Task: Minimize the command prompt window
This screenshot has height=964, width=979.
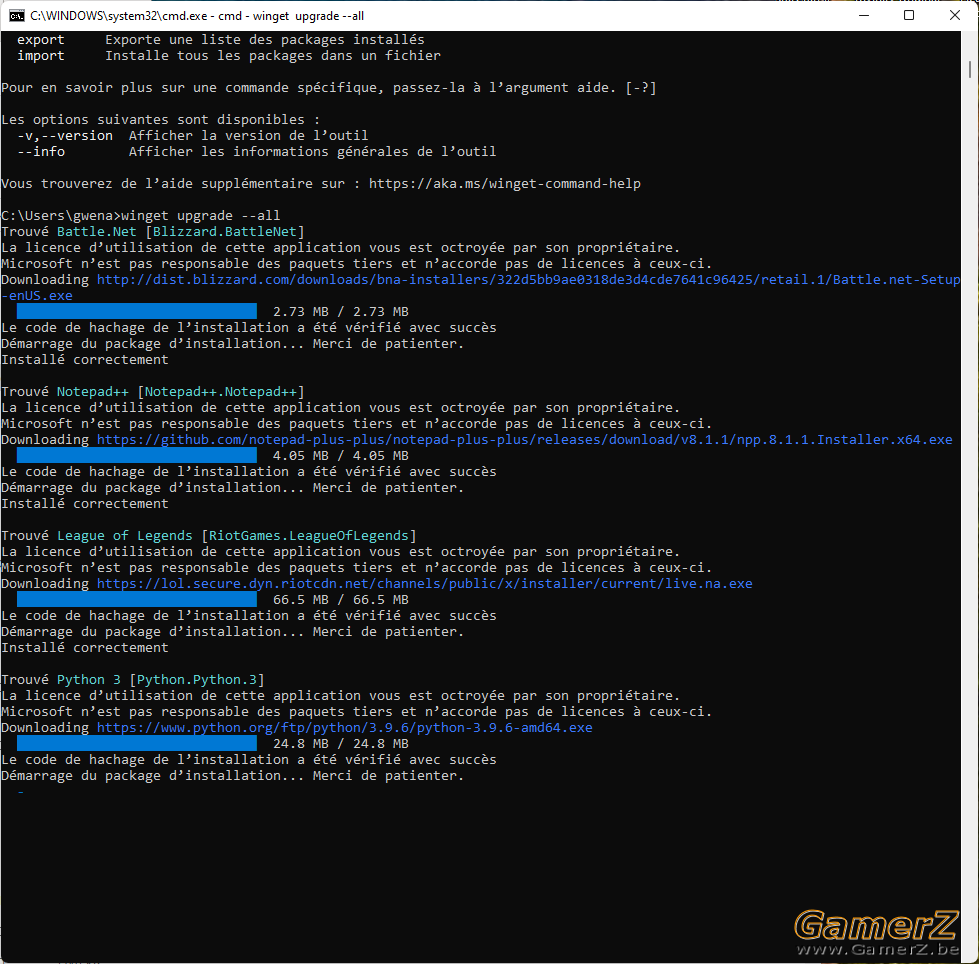Action: pos(864,16)
